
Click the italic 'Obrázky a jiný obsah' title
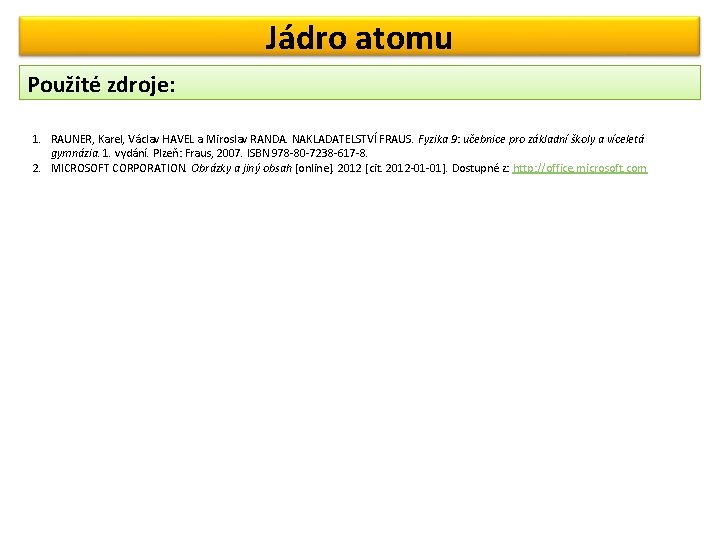pos(242,168)
